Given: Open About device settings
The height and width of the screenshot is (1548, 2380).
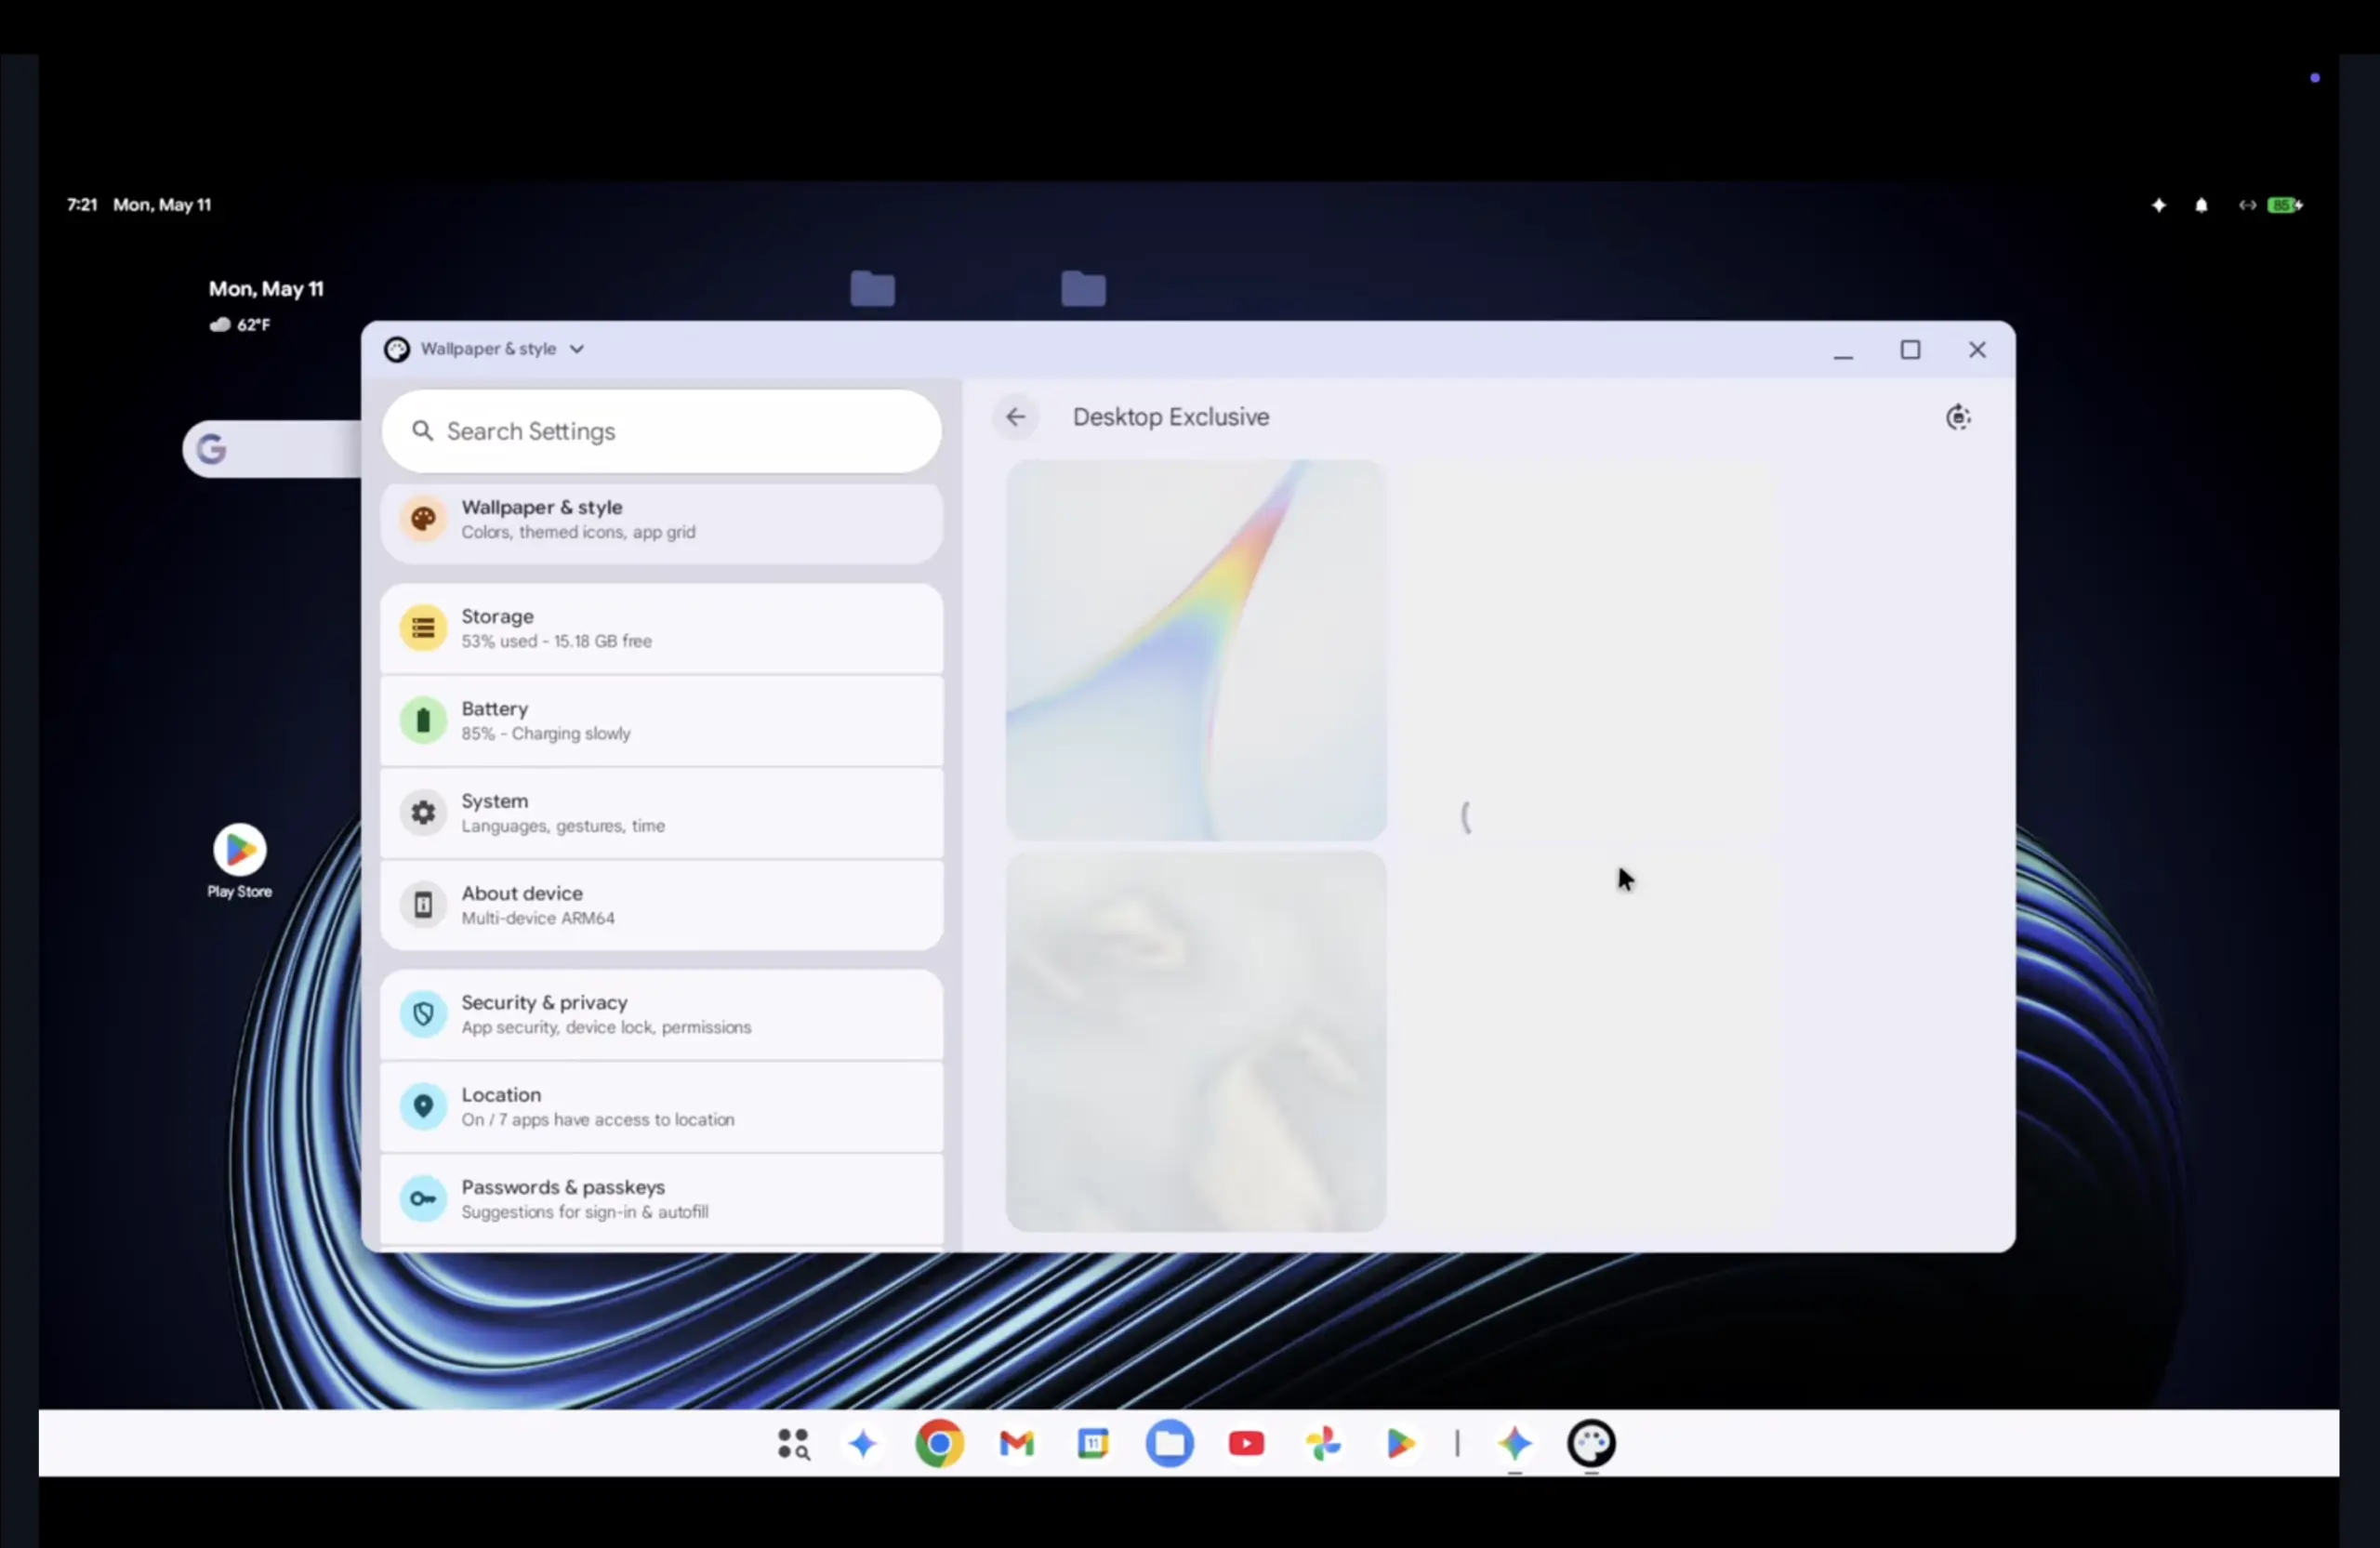Looking at the screenshot, I should (x=661, y=905).
